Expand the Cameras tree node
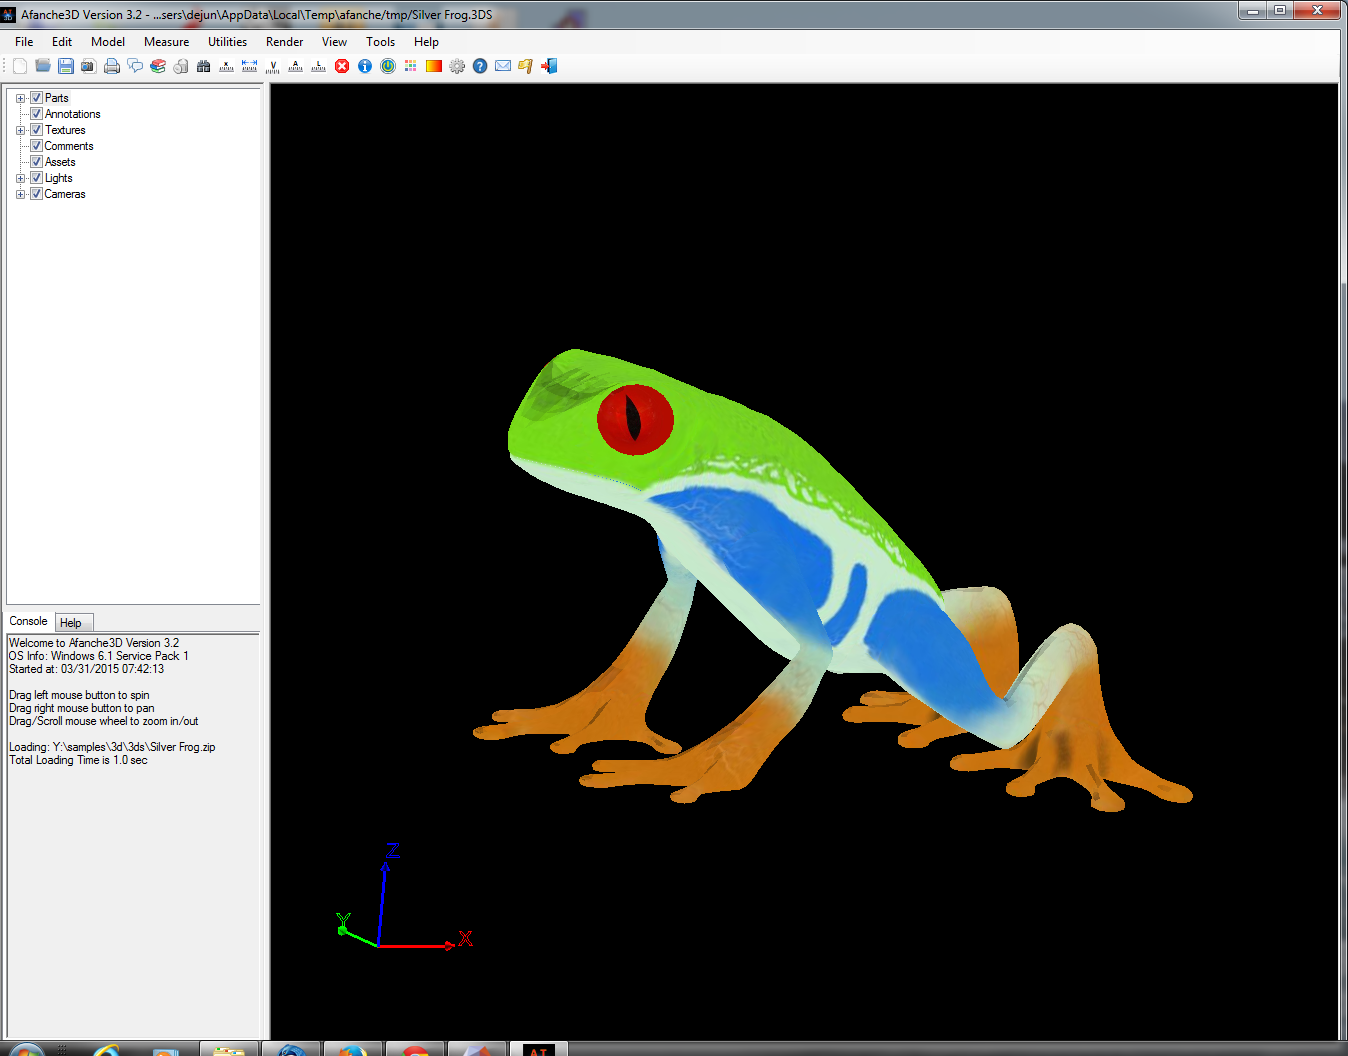 point(20,194)
